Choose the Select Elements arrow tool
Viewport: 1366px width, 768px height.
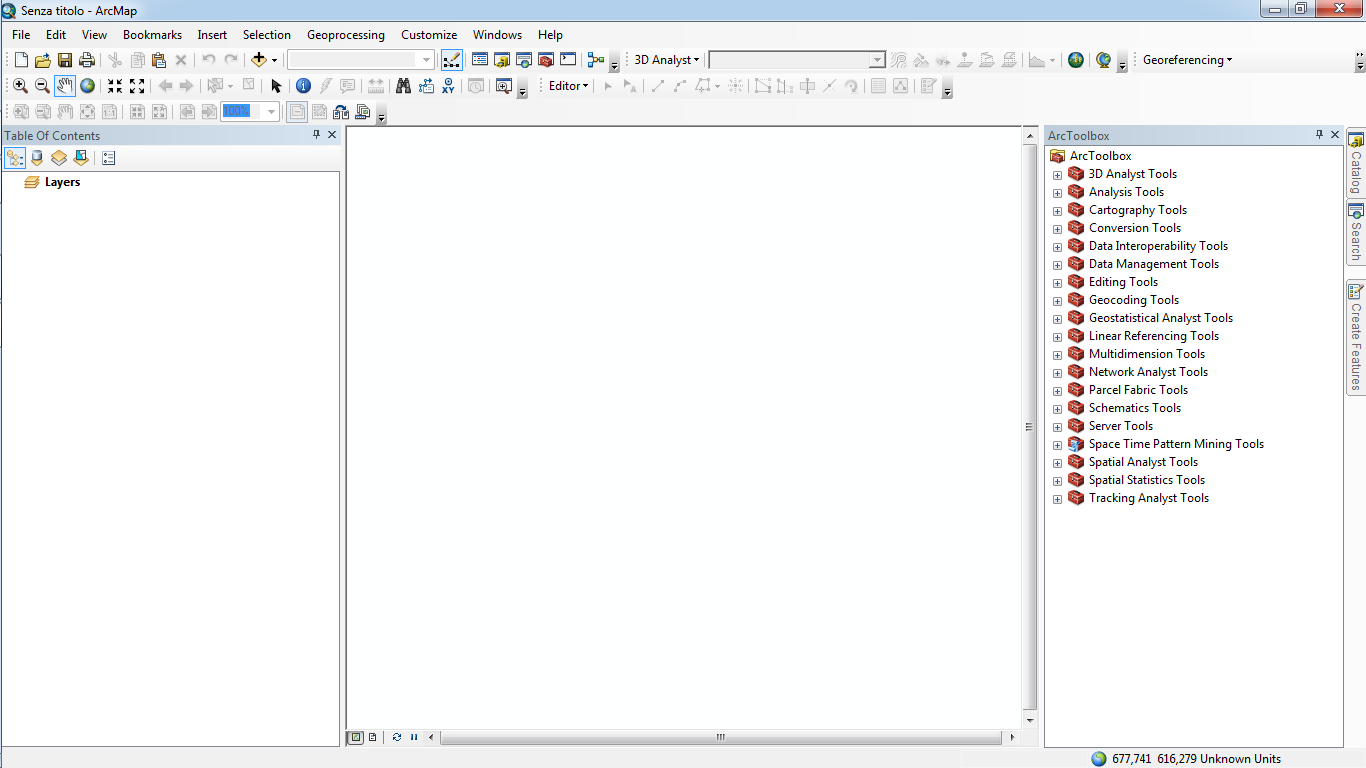tap(276, 86)
